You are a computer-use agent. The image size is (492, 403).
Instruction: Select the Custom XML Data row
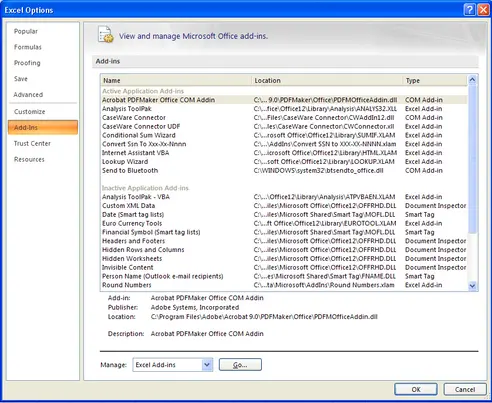click(284, 206)
